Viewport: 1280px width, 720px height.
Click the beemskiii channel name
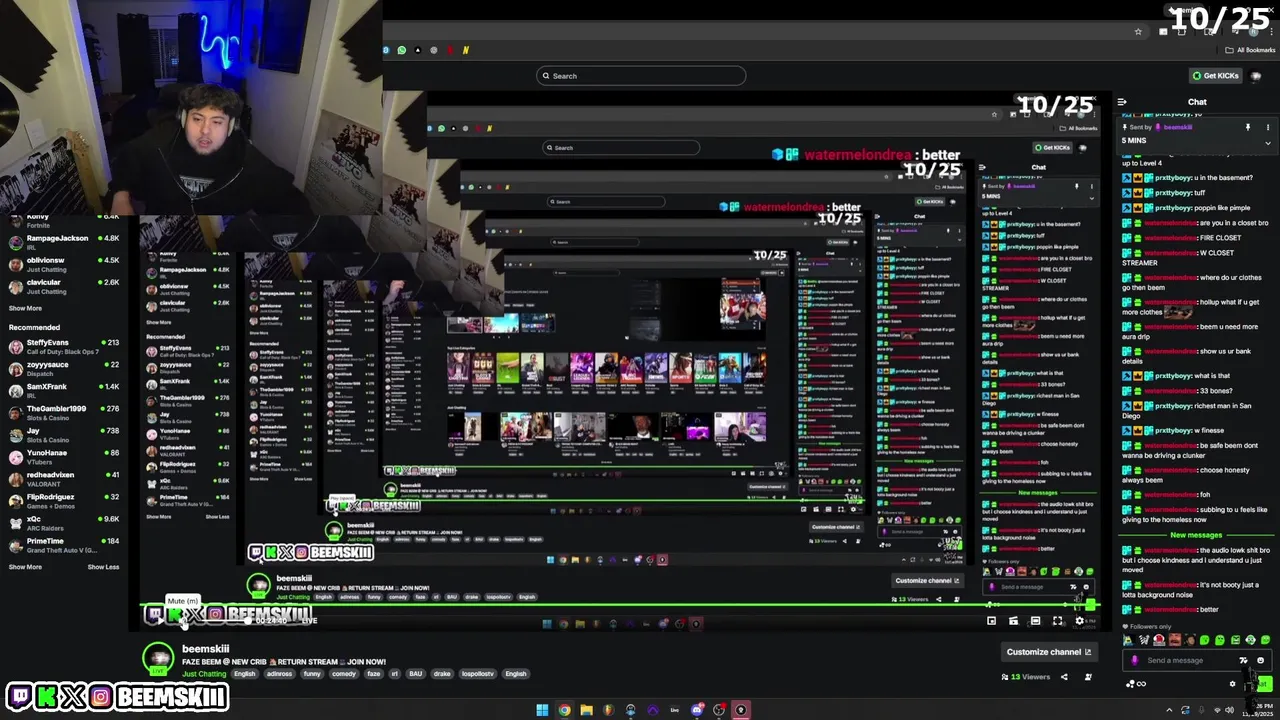point(206,649)
